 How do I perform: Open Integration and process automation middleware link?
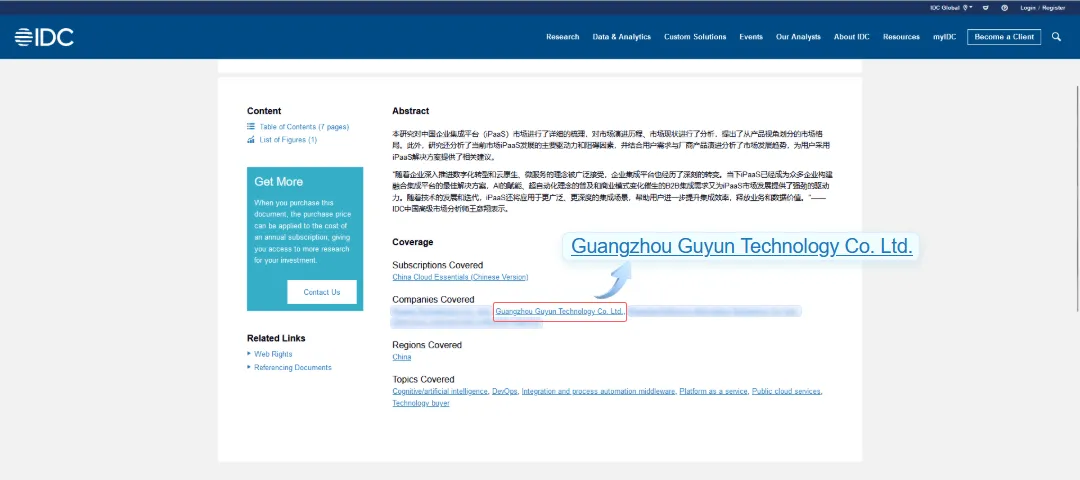pyautogui.click(x=599, y=391)
